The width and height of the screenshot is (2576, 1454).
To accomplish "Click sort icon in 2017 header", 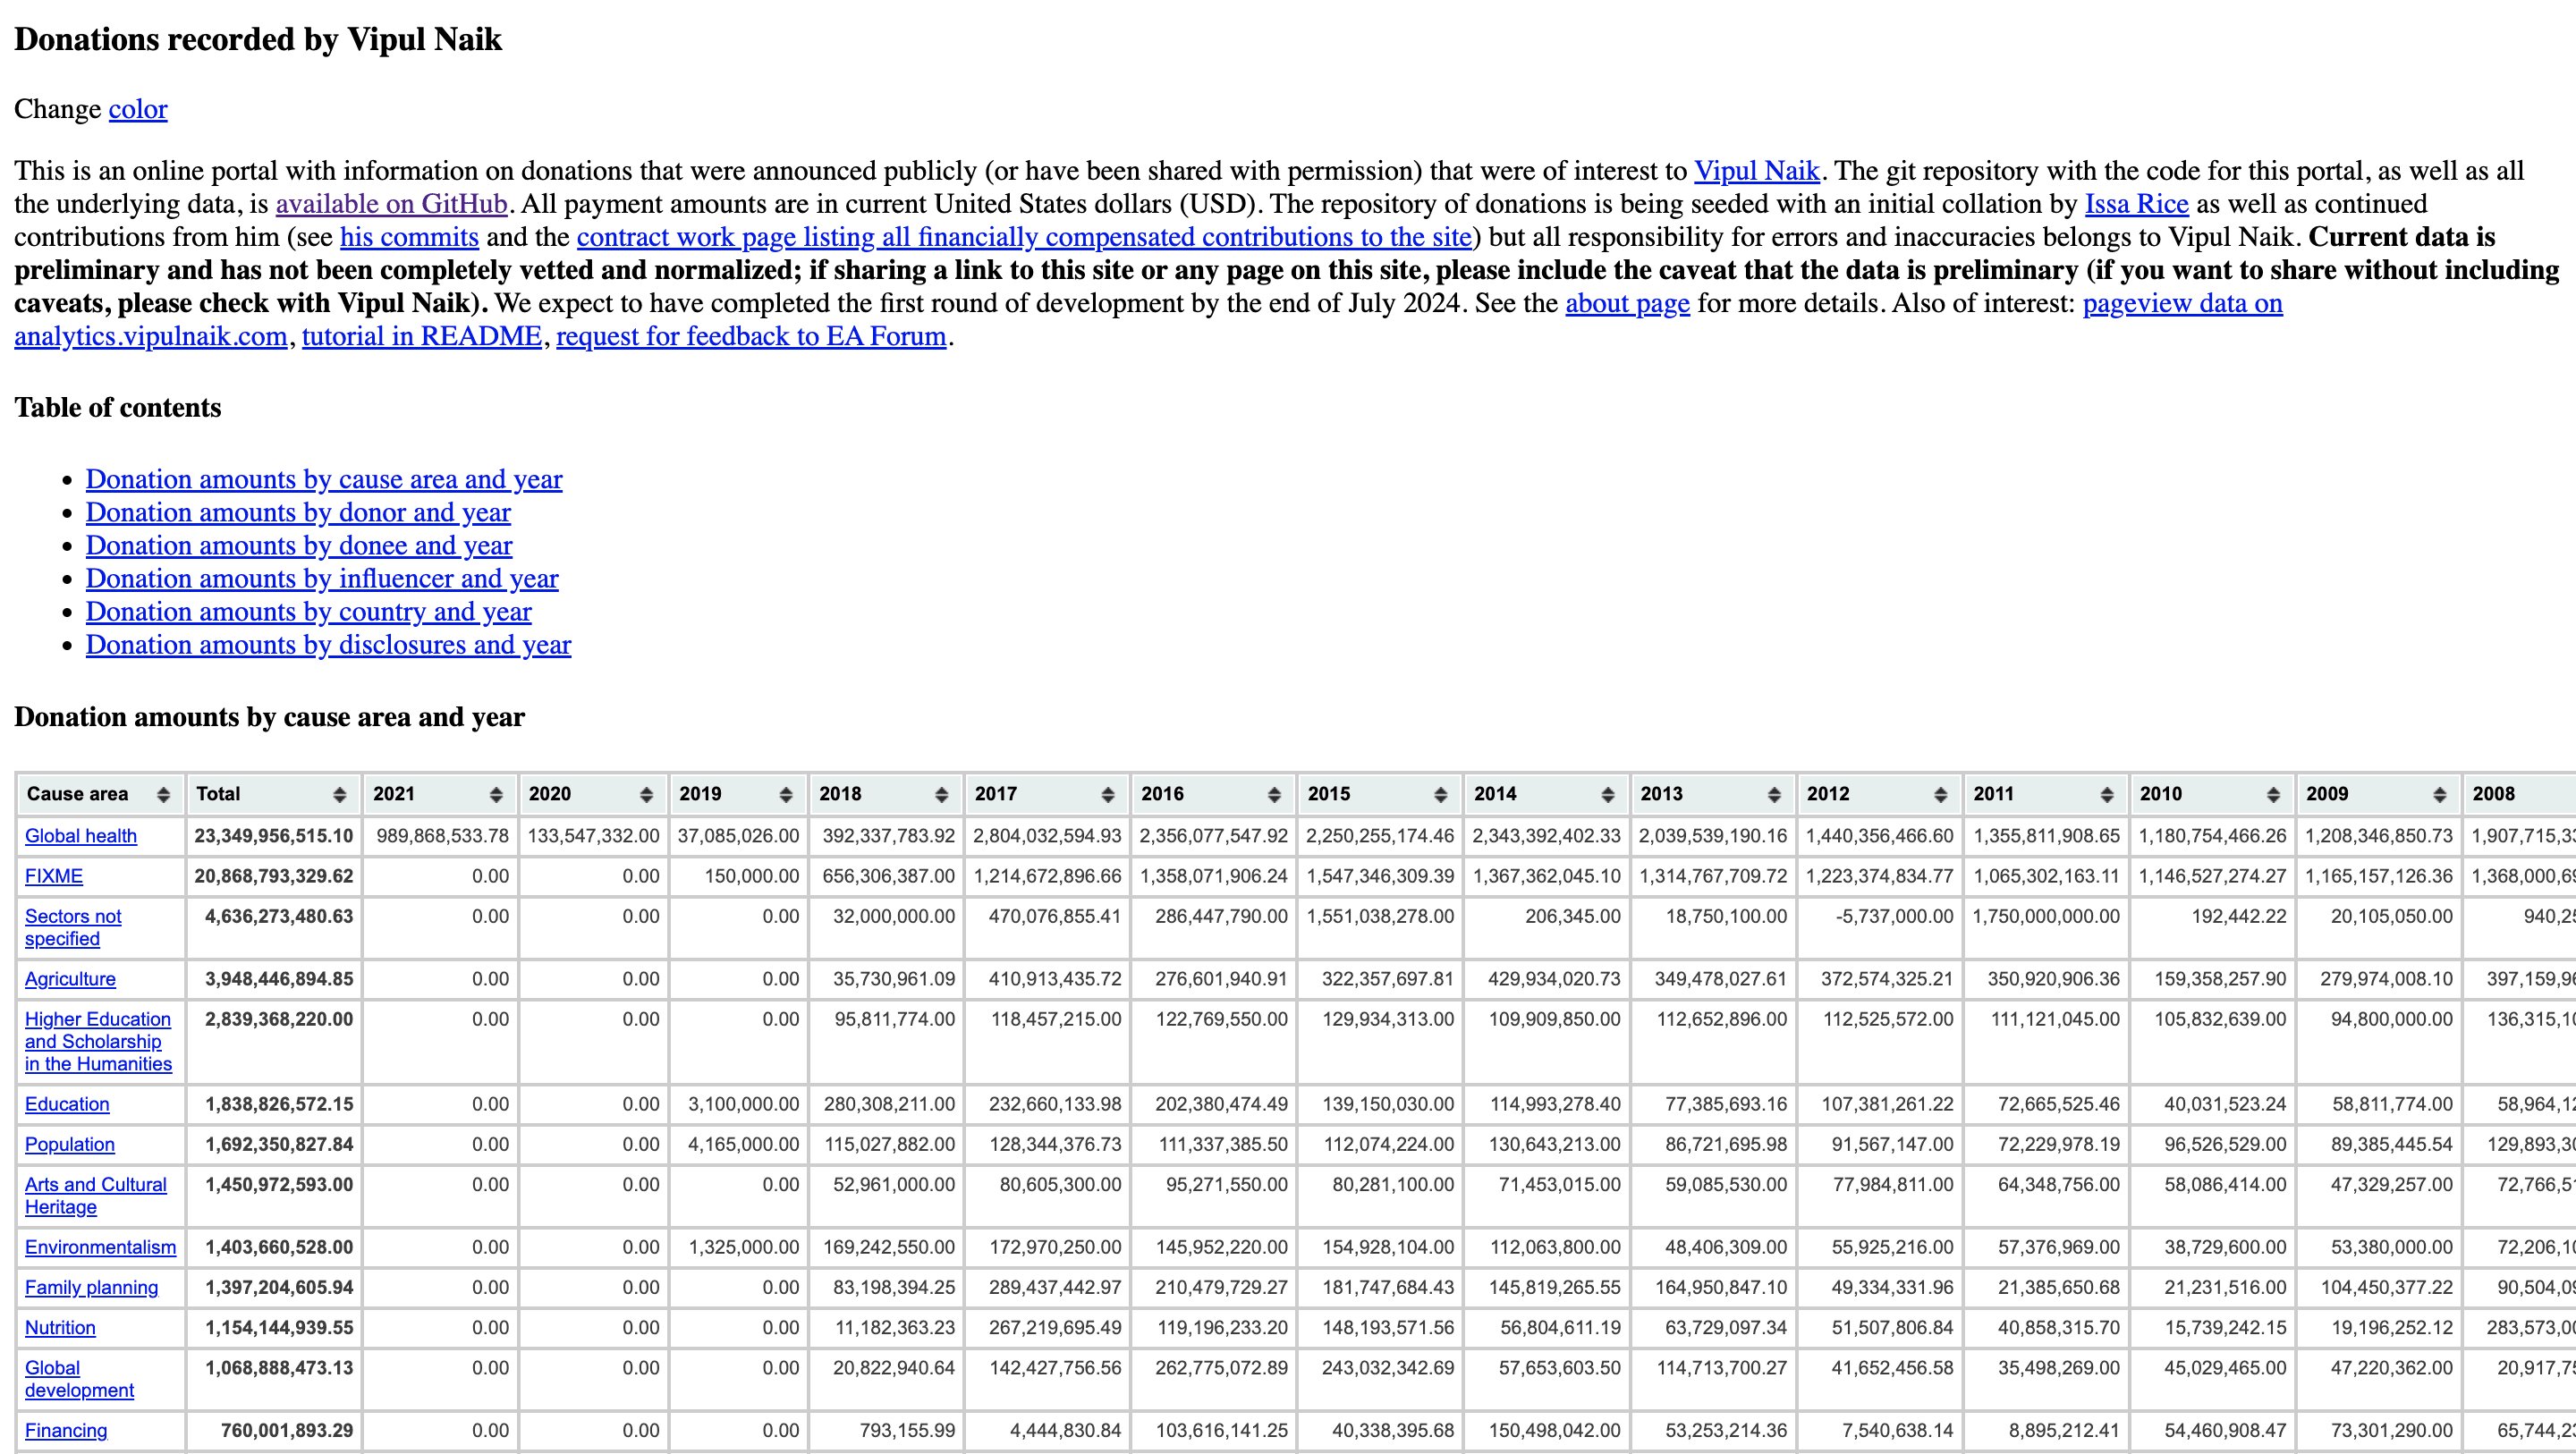I will 1108,795.
